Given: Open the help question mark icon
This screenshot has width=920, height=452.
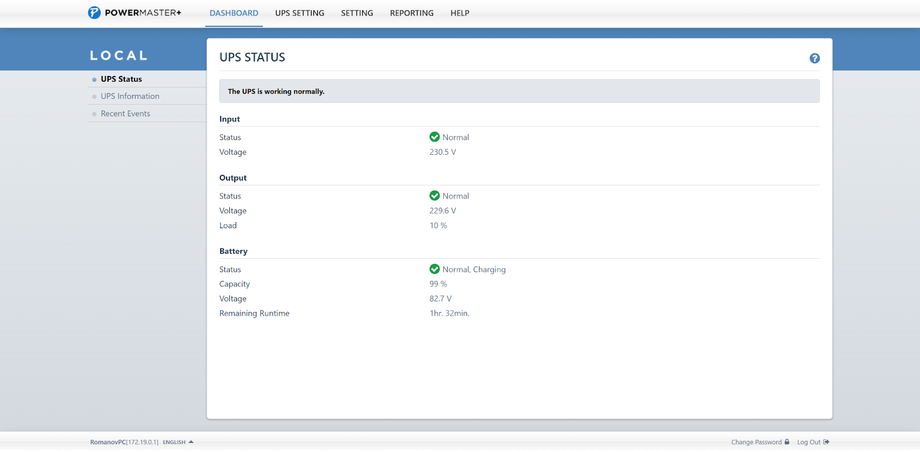Looking at the screenshot, I should 814,59.
